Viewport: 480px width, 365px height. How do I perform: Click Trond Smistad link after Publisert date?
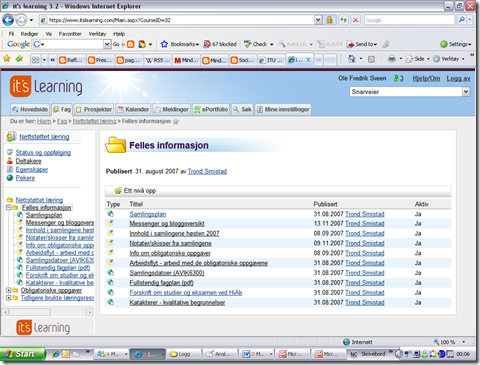pos(207,171)
